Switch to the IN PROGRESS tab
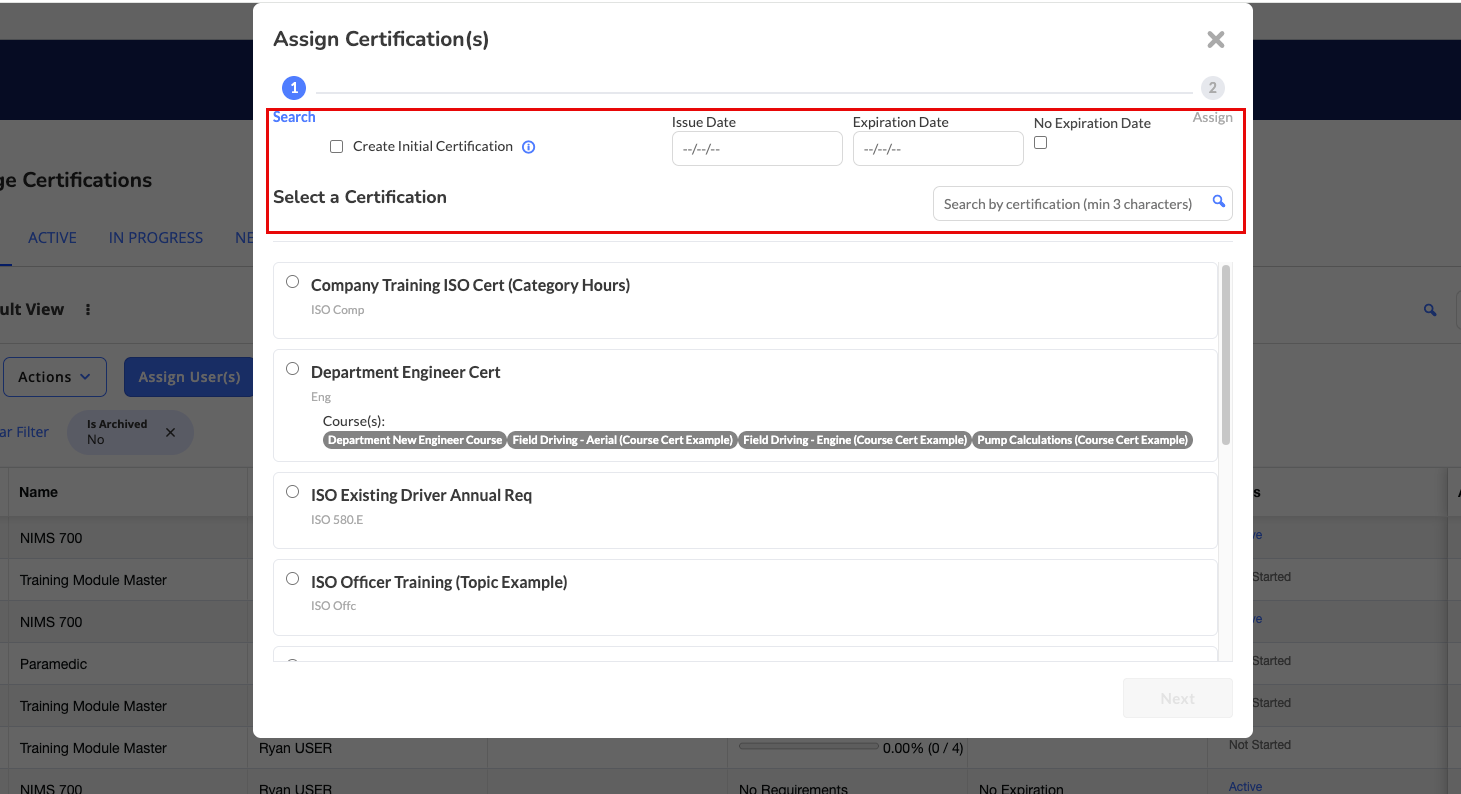The height and width of the screenshot is (794, 1461). [x=156, y=238]
